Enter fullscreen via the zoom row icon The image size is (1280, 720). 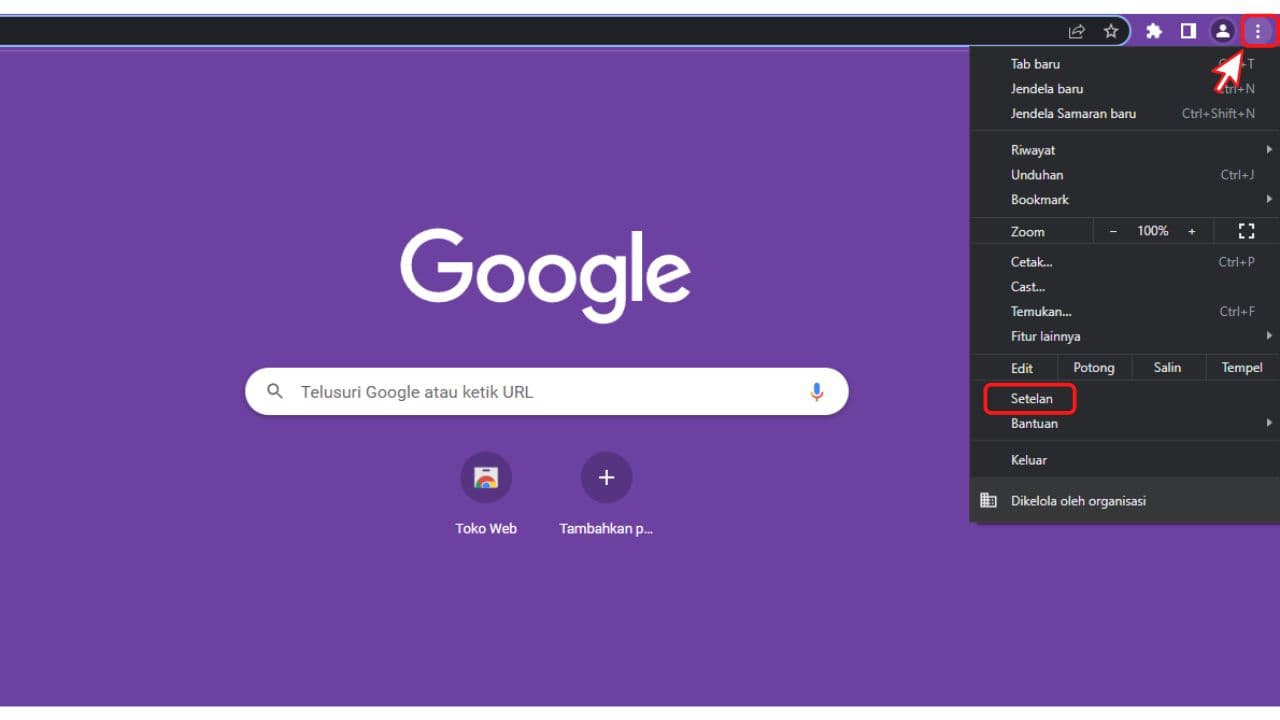[1246, 231]
